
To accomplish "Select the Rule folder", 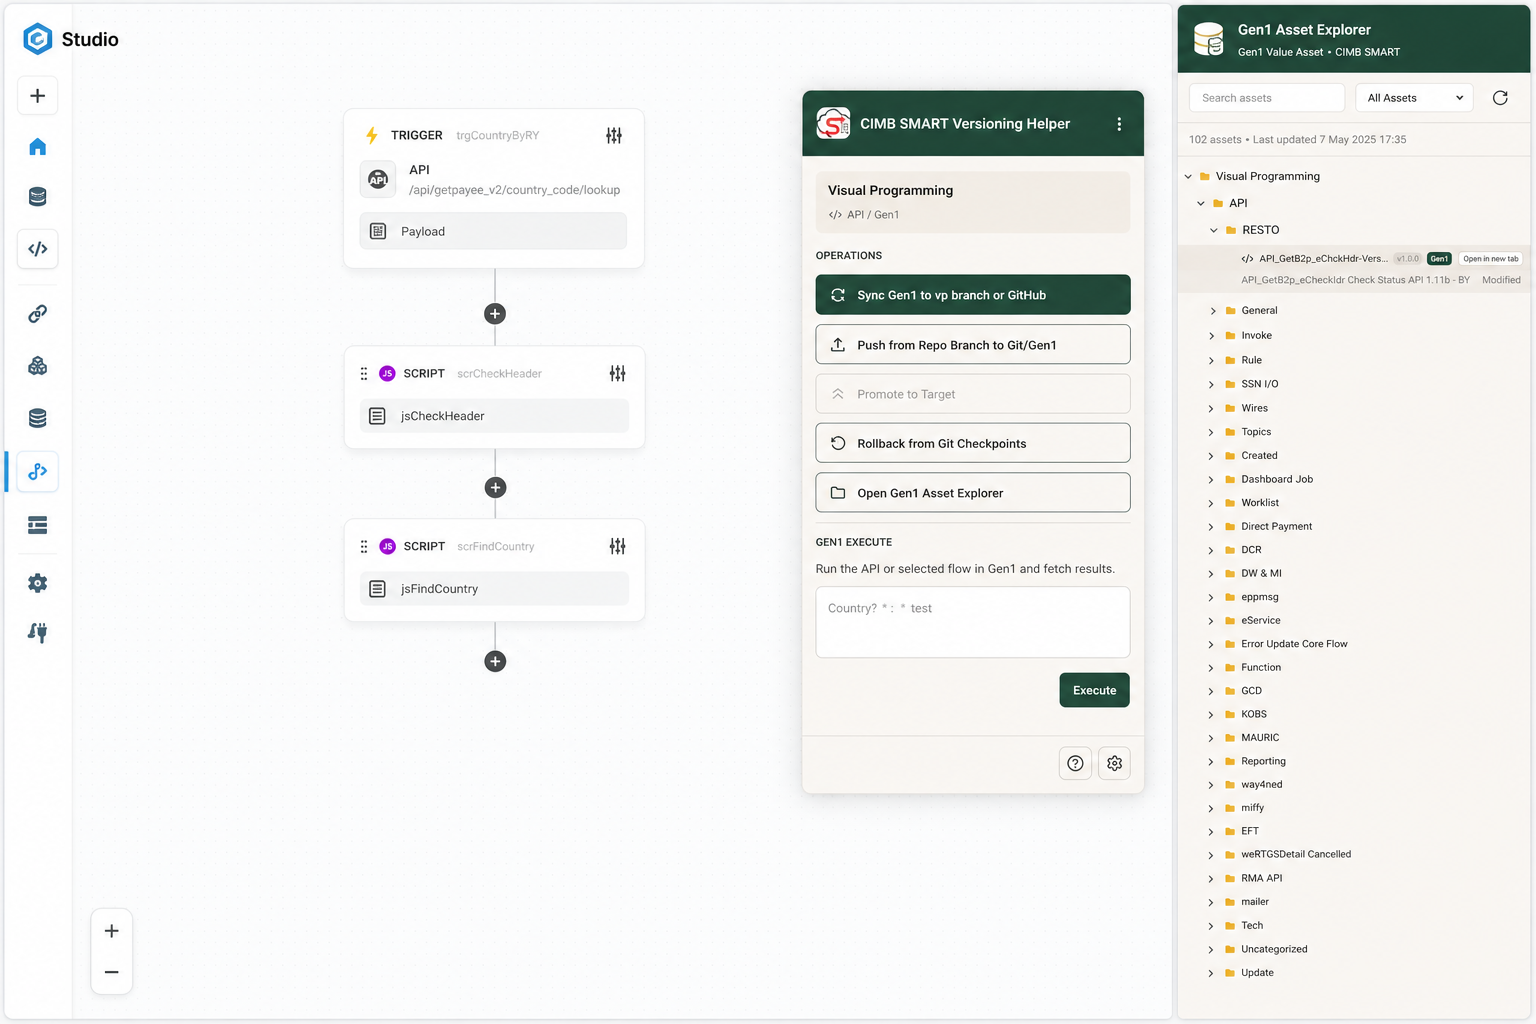I will tap(1250, 360).
